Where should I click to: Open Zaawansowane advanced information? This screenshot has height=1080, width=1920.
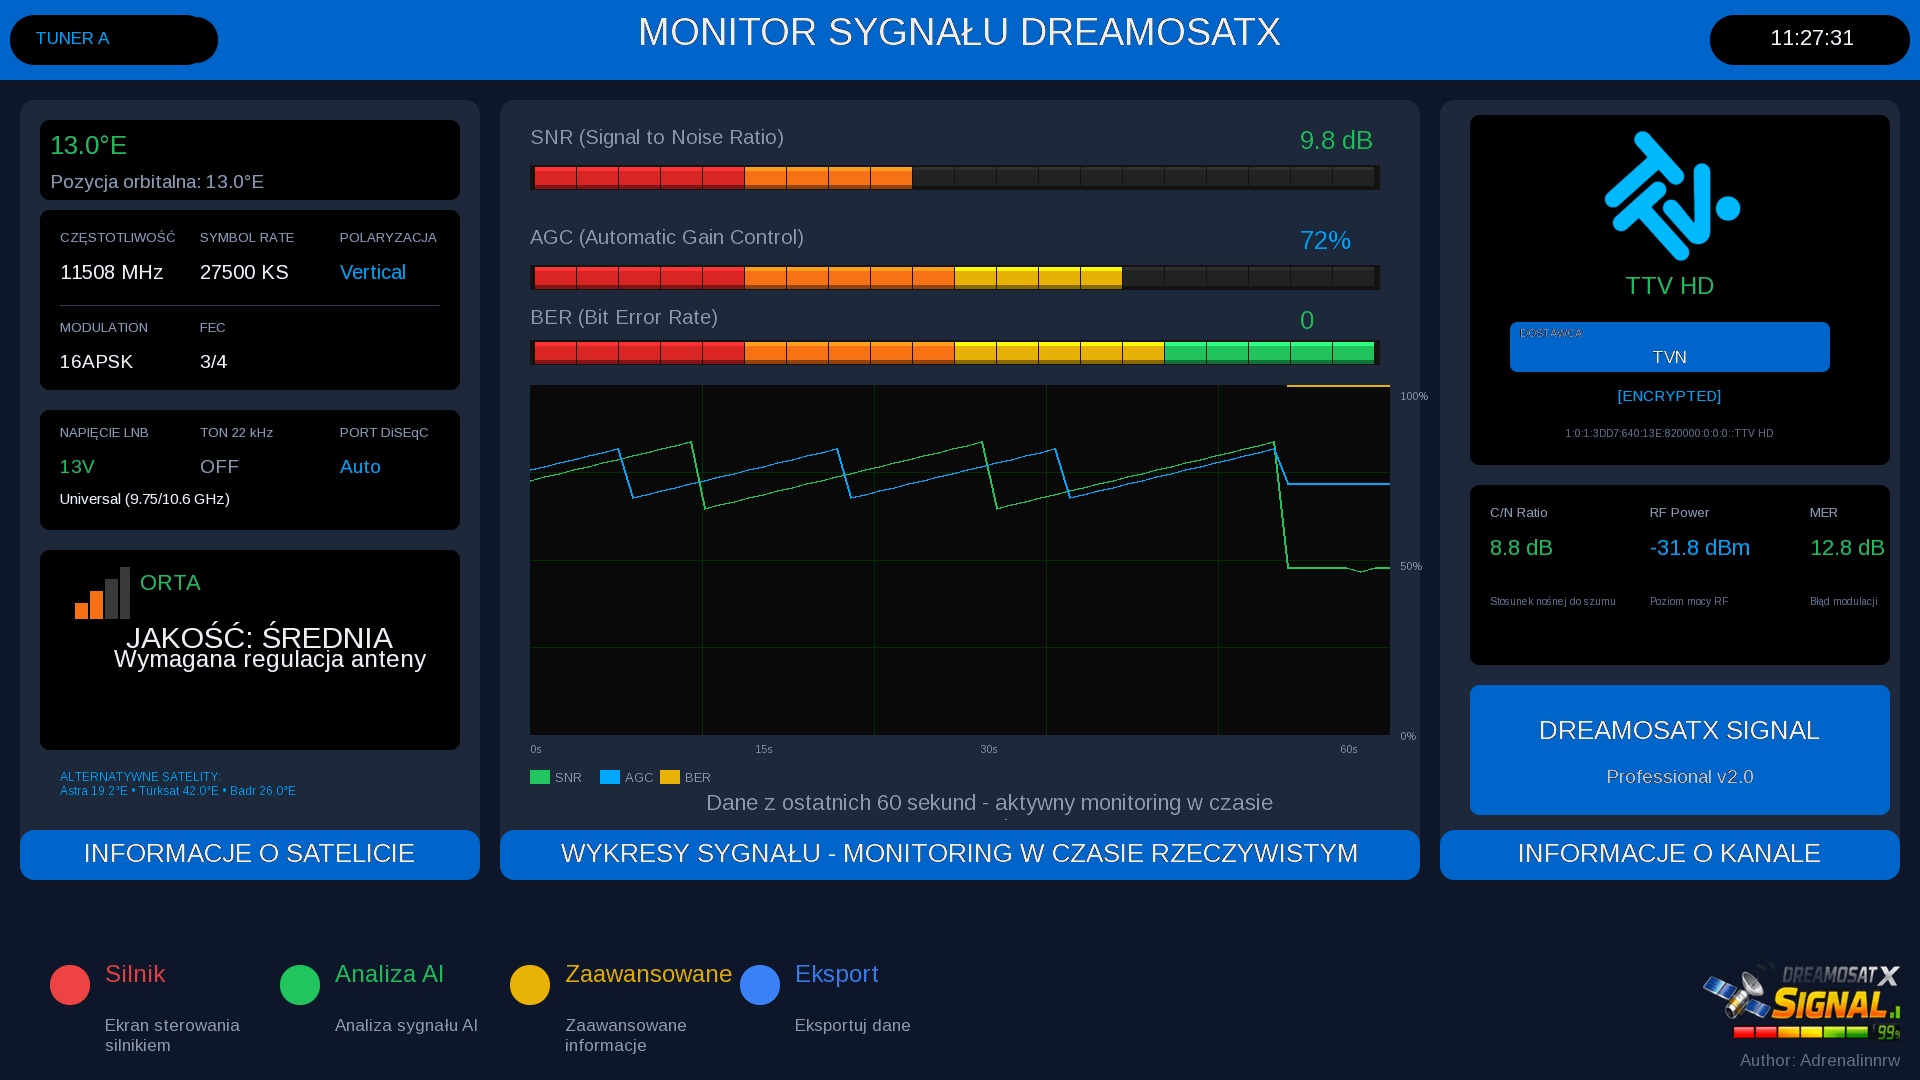[x=530, y=984]
